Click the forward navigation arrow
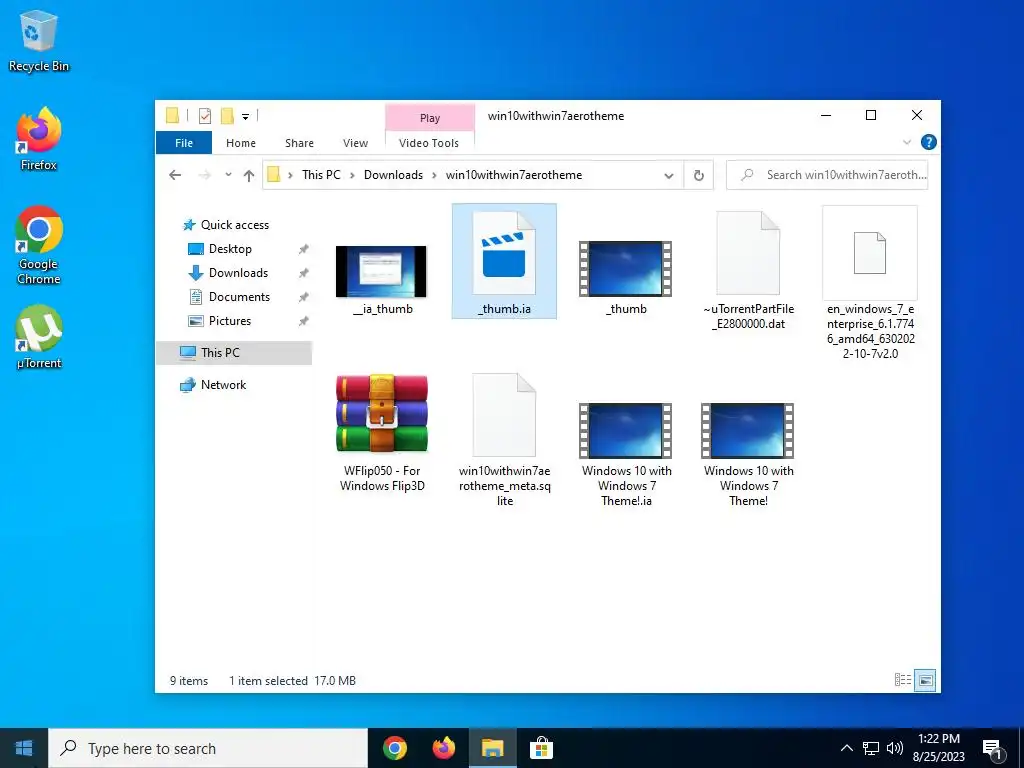 click(204, 175)
